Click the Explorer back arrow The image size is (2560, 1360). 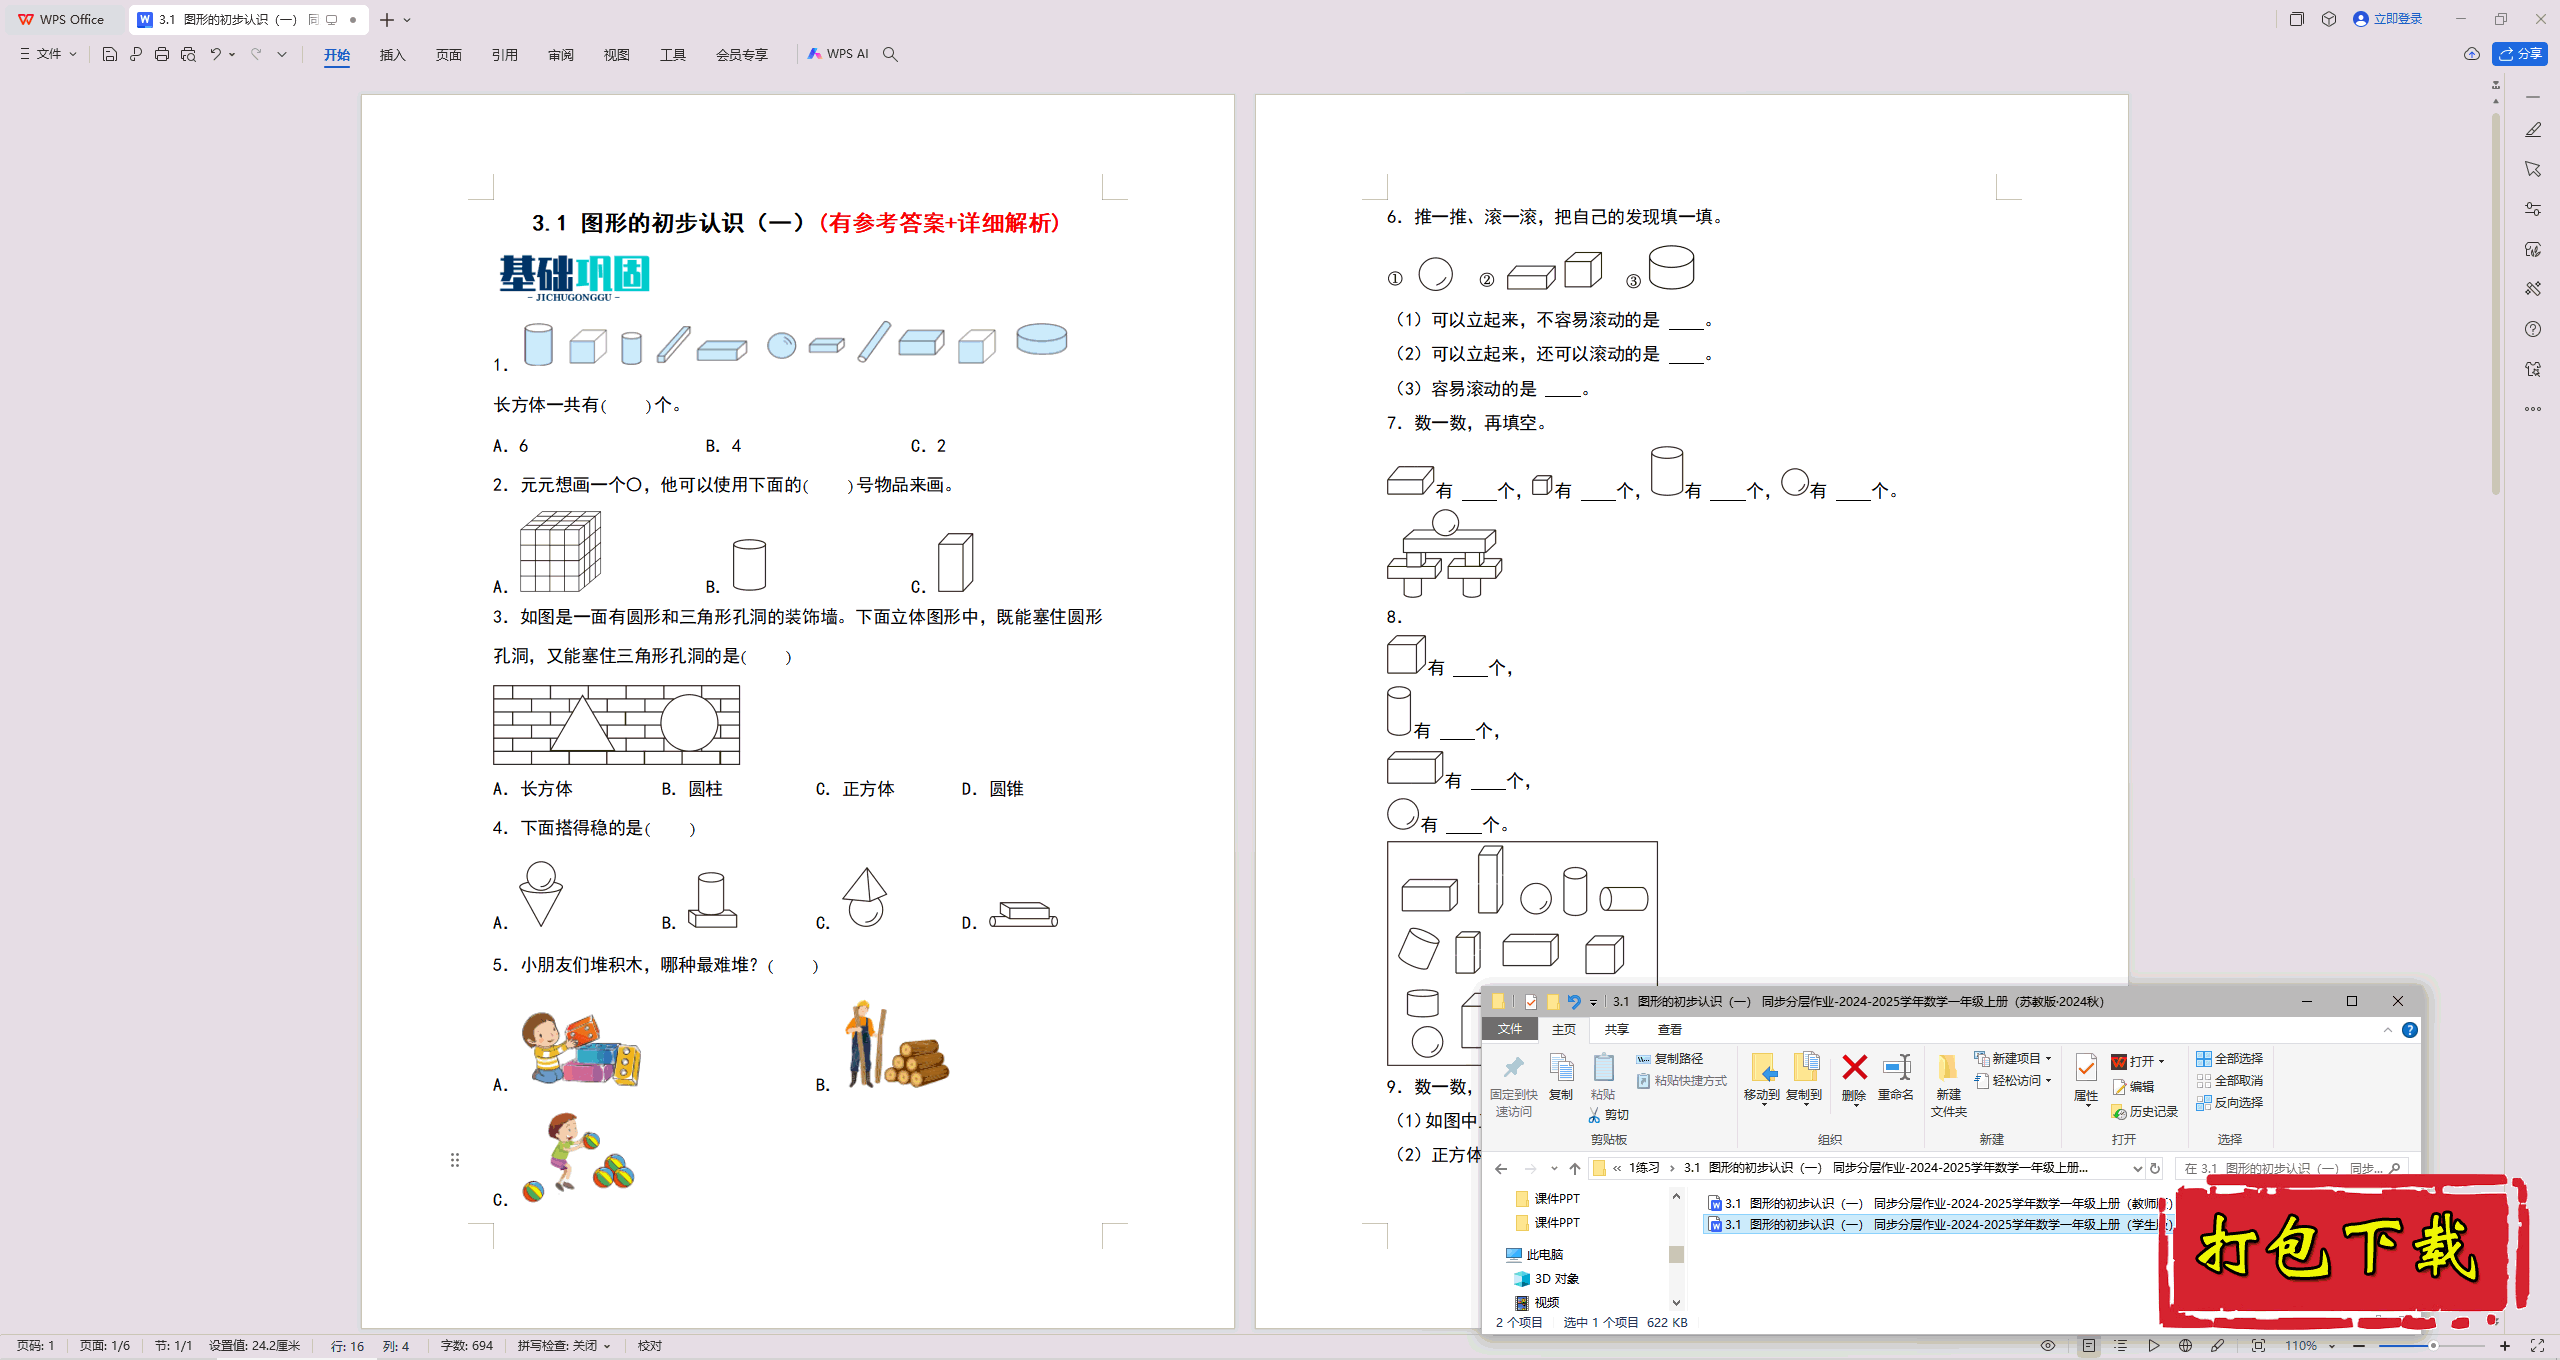tap(1501, 1168)
